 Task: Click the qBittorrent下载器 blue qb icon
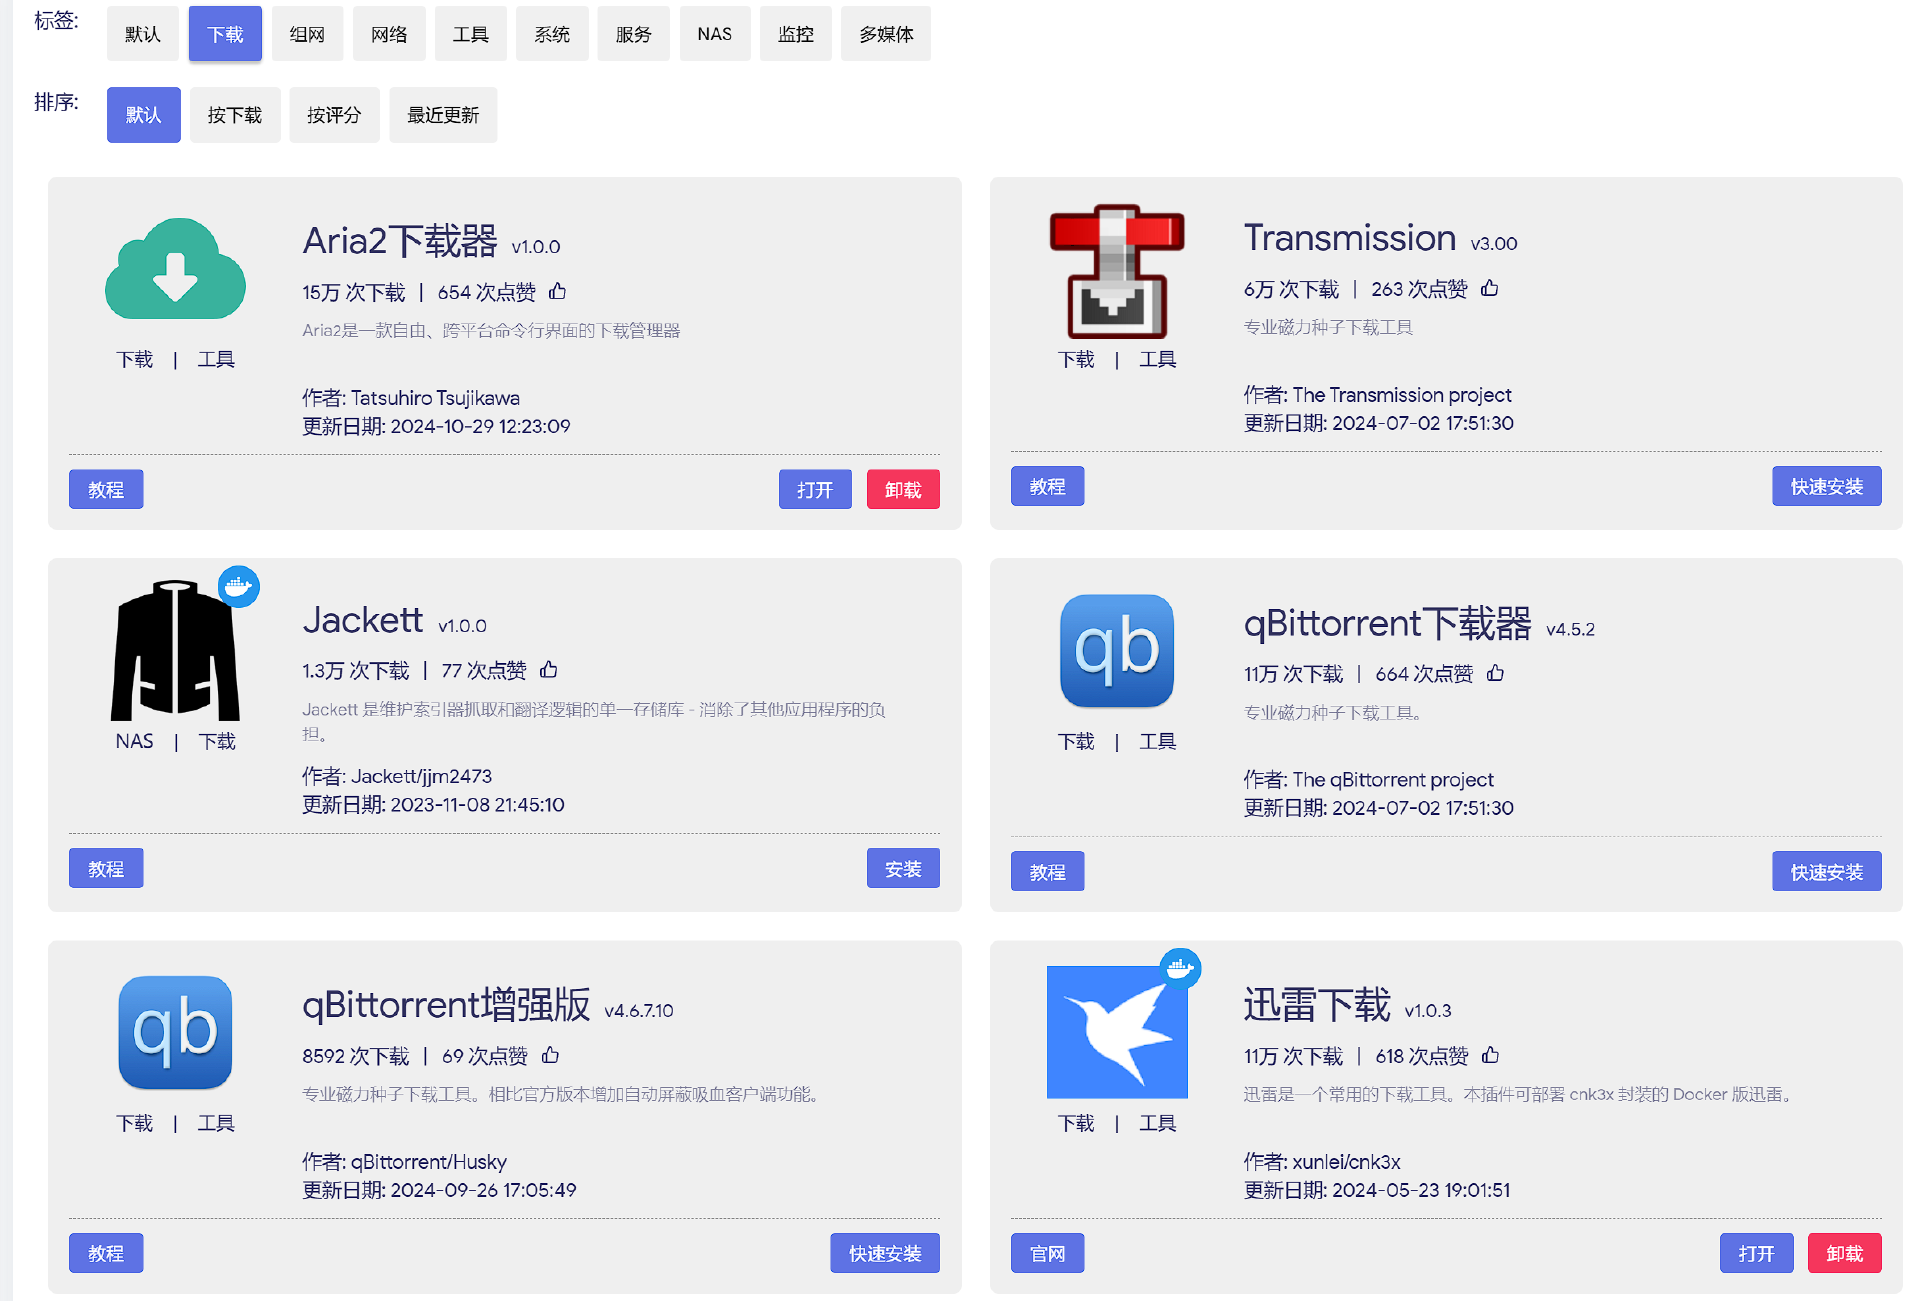point(1116,651)
